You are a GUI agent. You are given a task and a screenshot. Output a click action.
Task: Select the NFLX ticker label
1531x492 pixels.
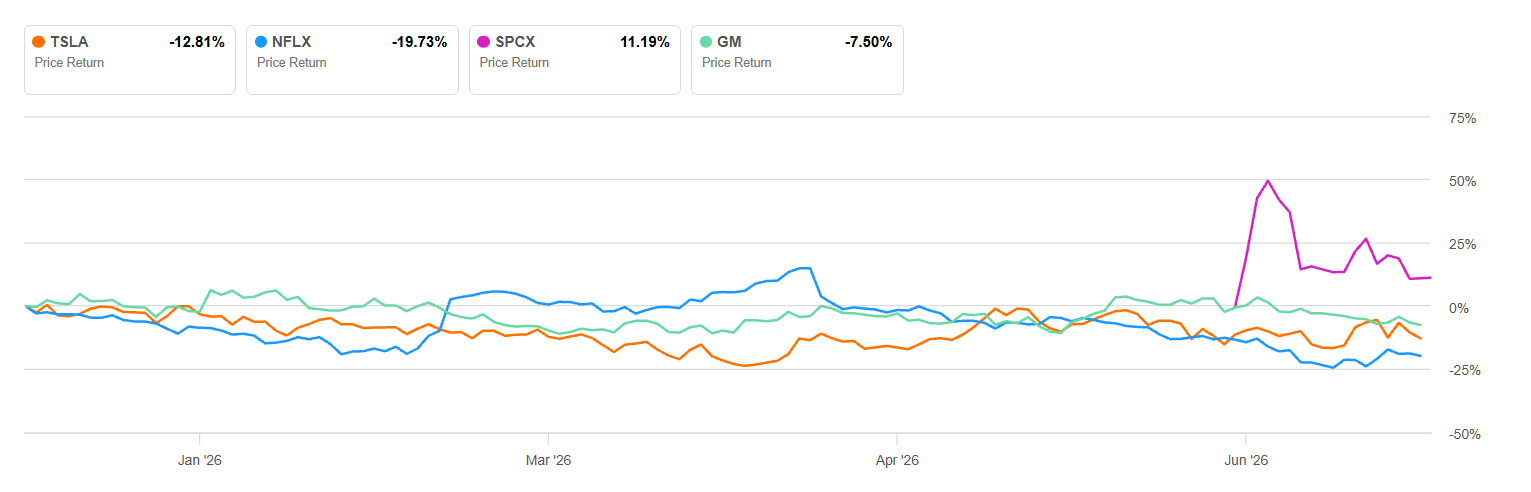point(292,42)
